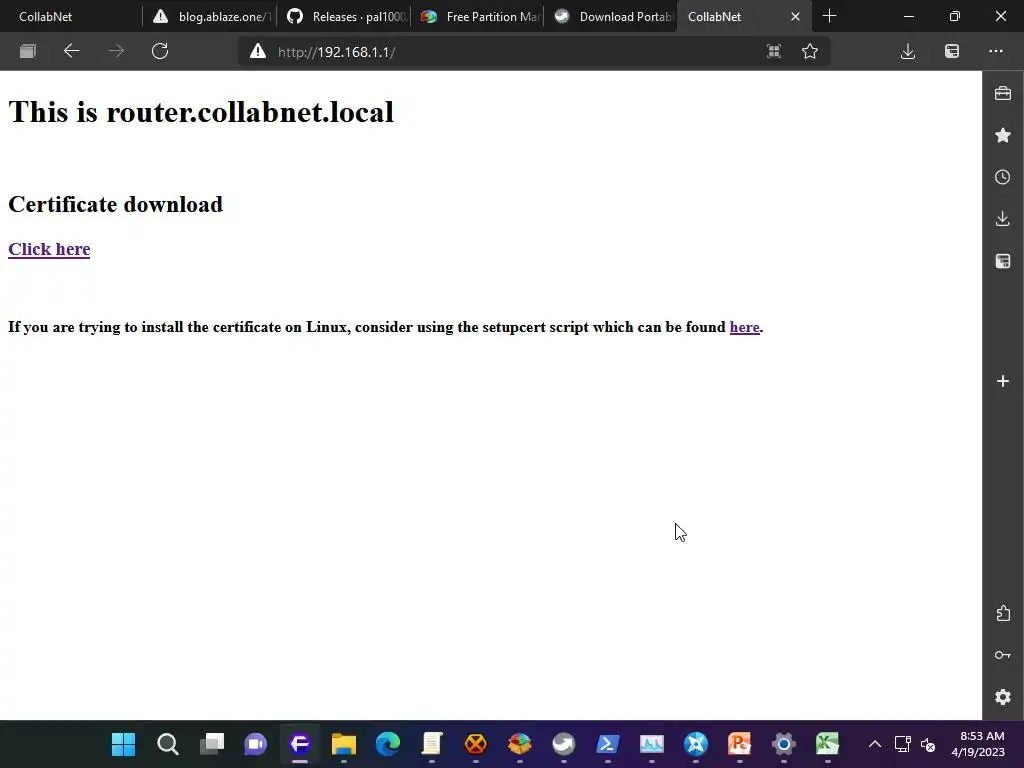Close the active CollabNet tab

click(x=795, y=16)
